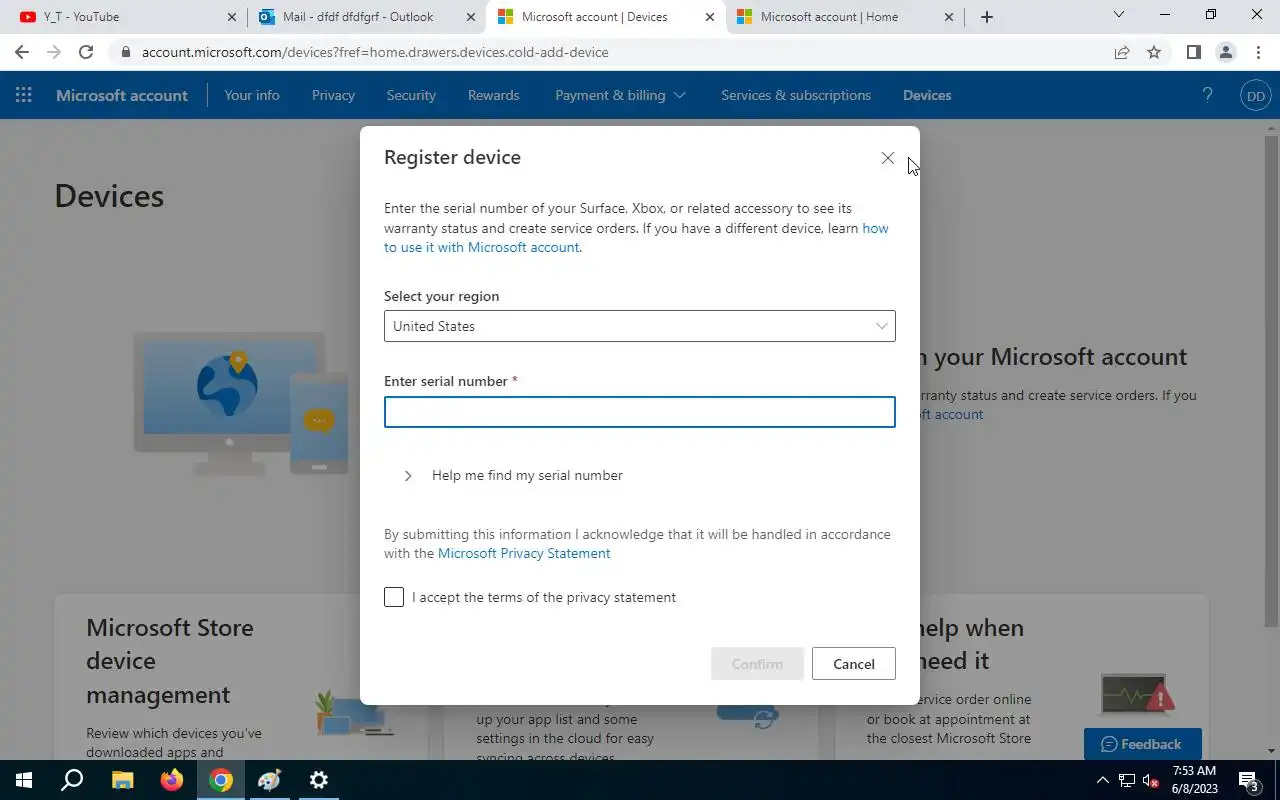Bookmark this page with star icon
1280x800 pixels.
click(1154, 52)
